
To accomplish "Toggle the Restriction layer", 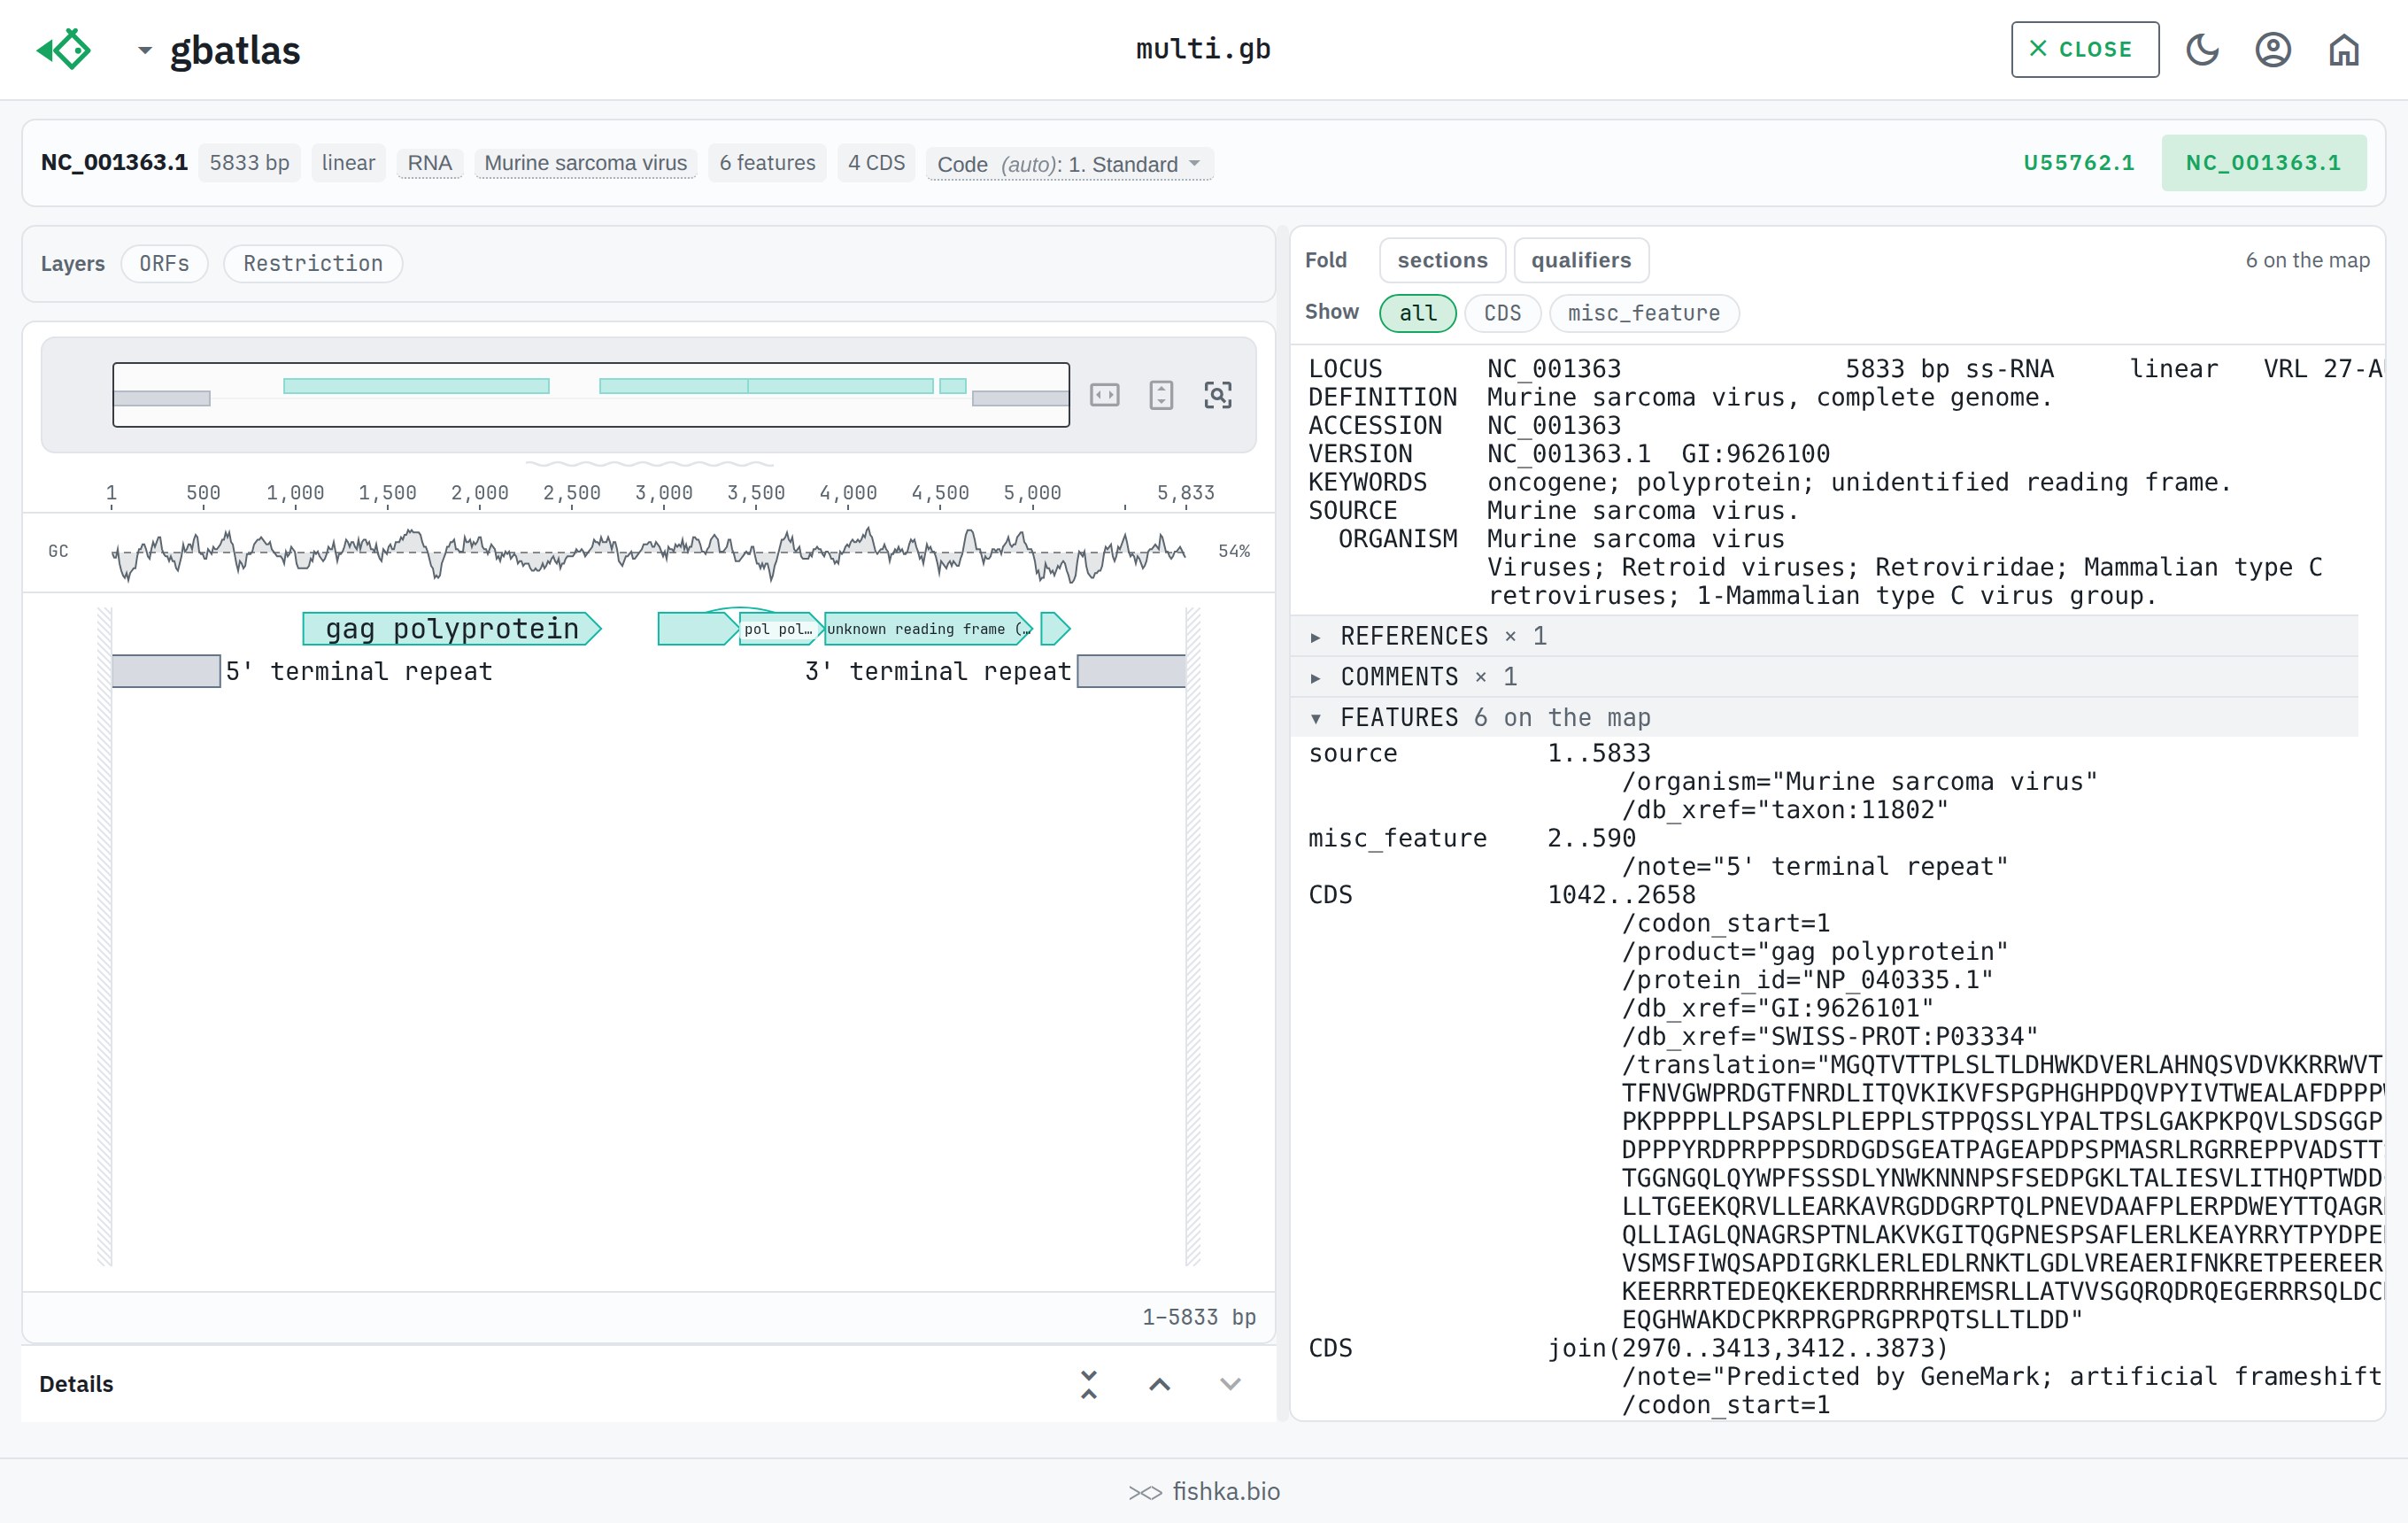I will (313, 263).
